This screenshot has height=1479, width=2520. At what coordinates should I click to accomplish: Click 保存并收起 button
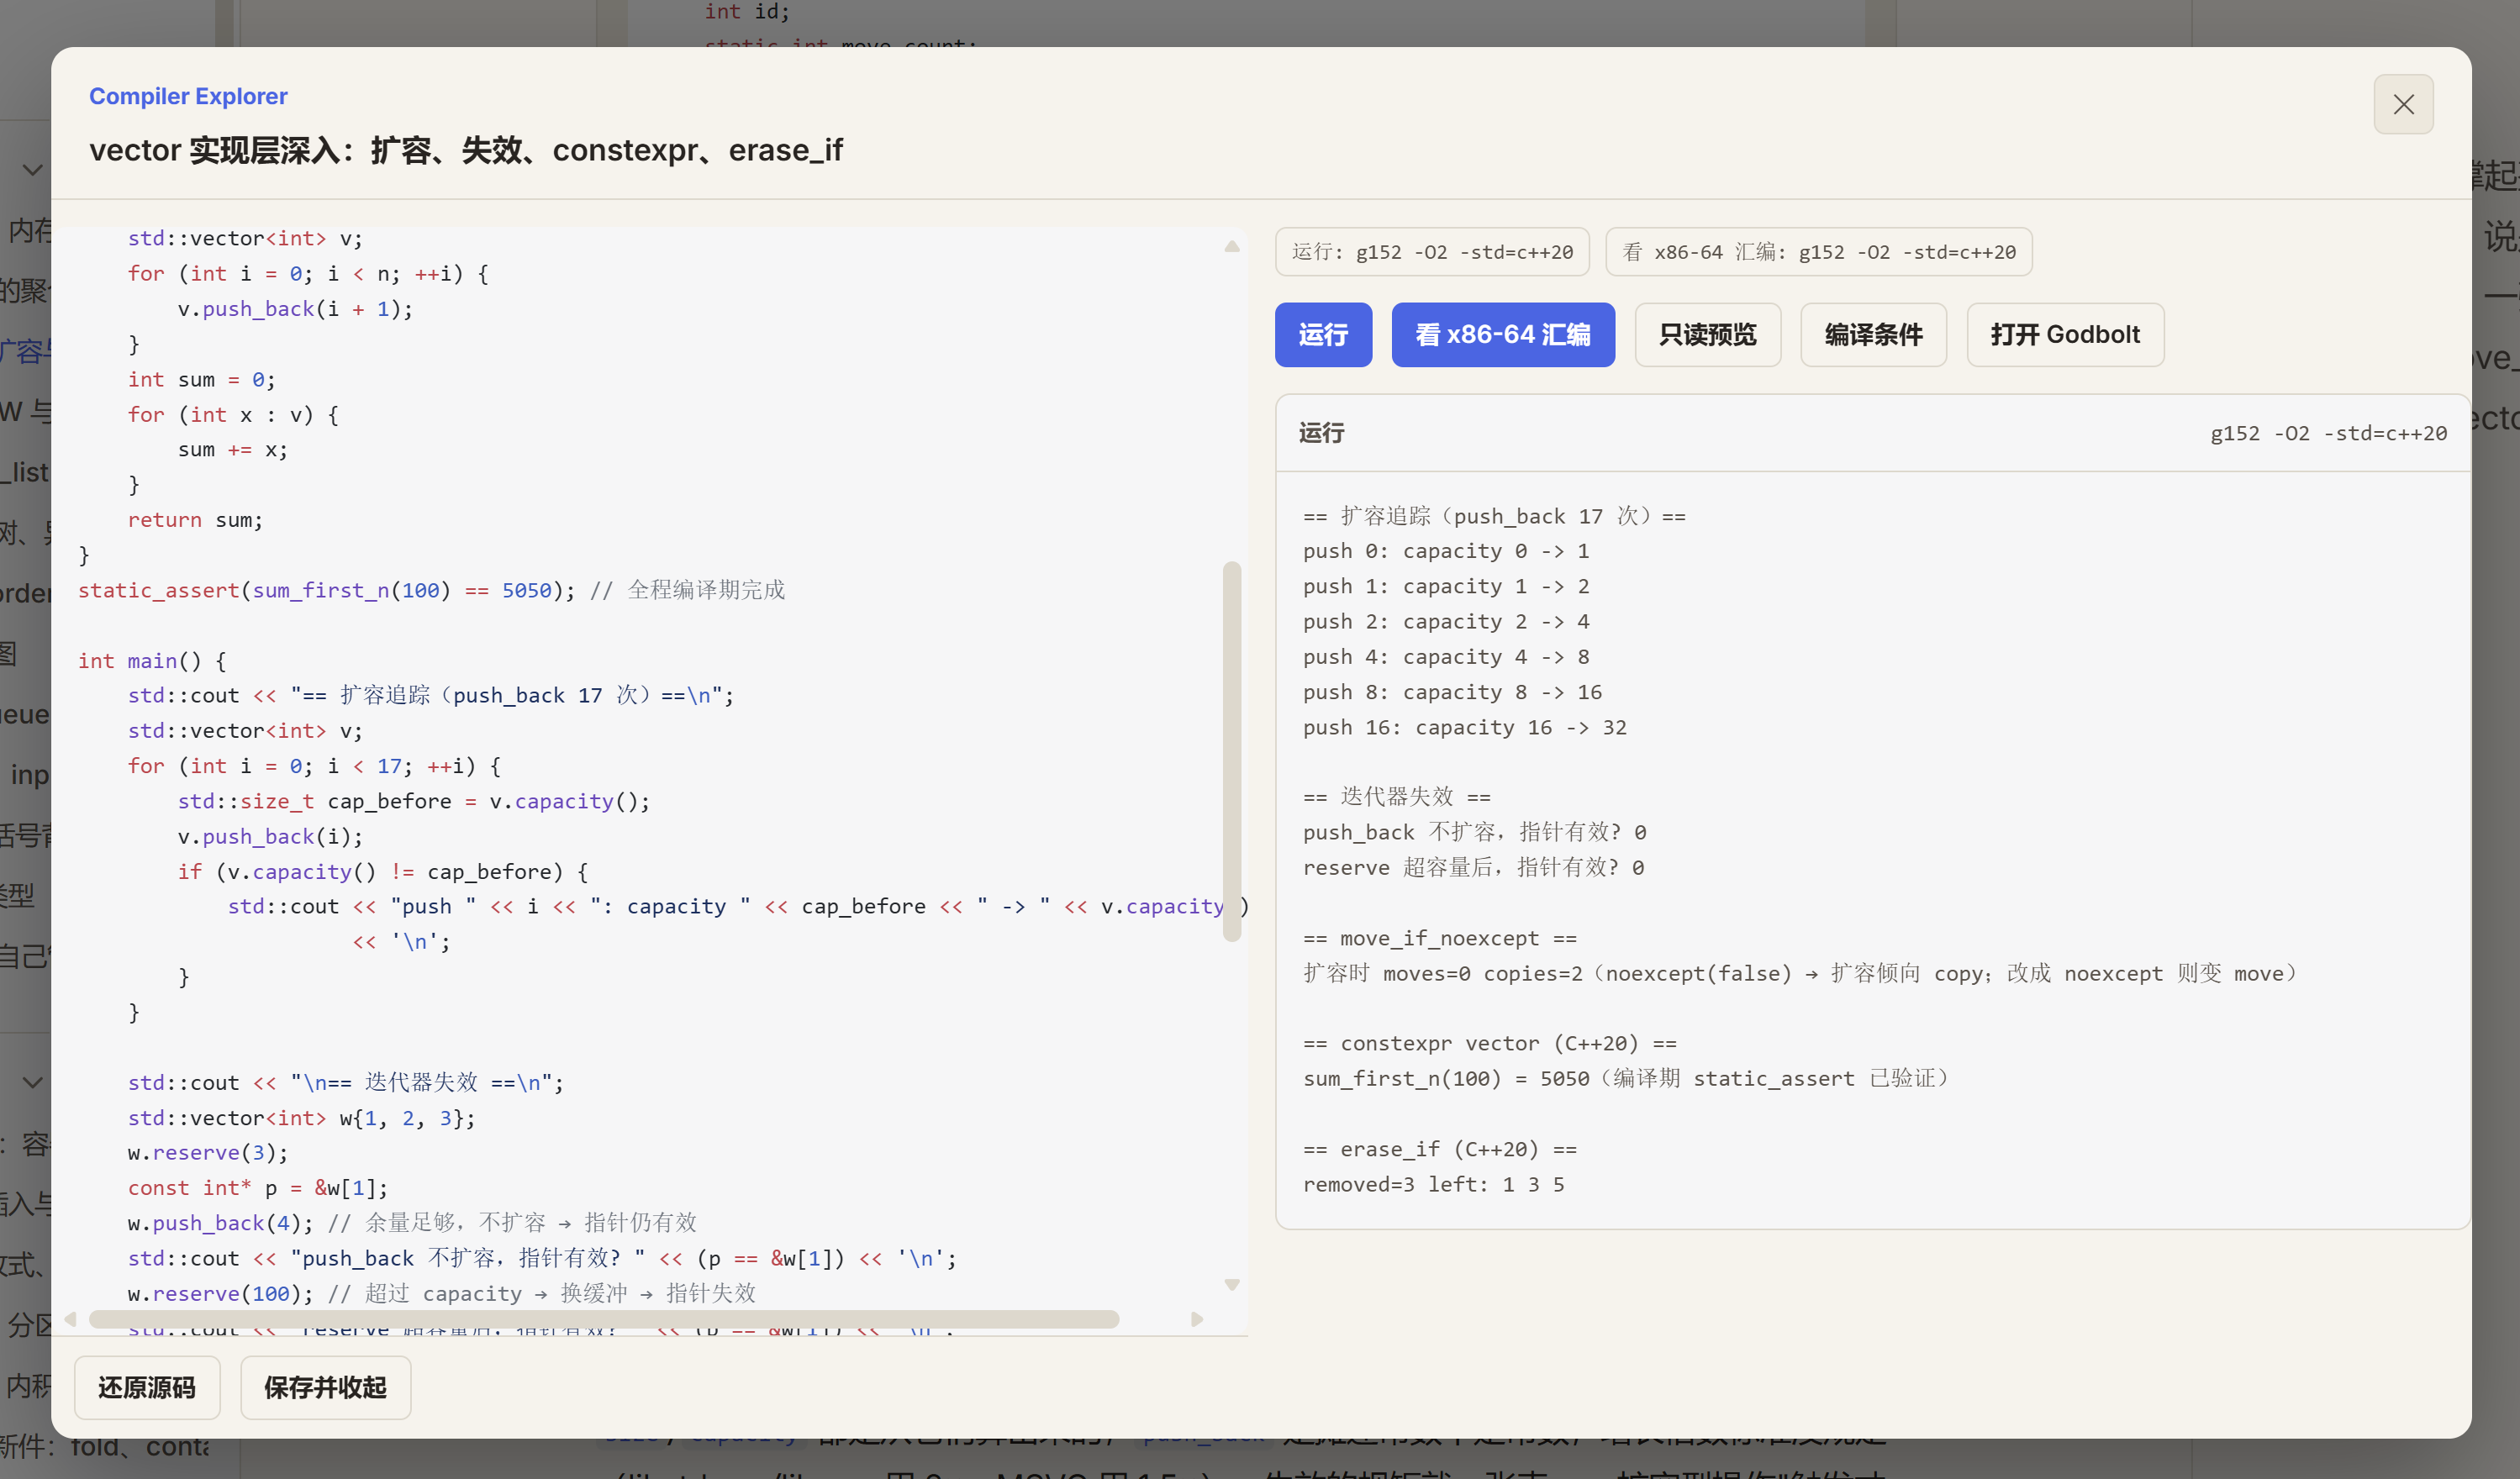325,1387
